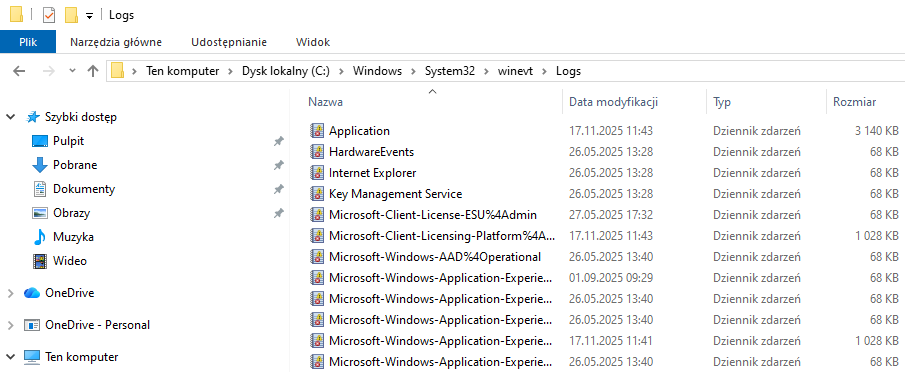Click the Szybki dostęp star icon
Screen dimensions: 905x372
point(33,117)
